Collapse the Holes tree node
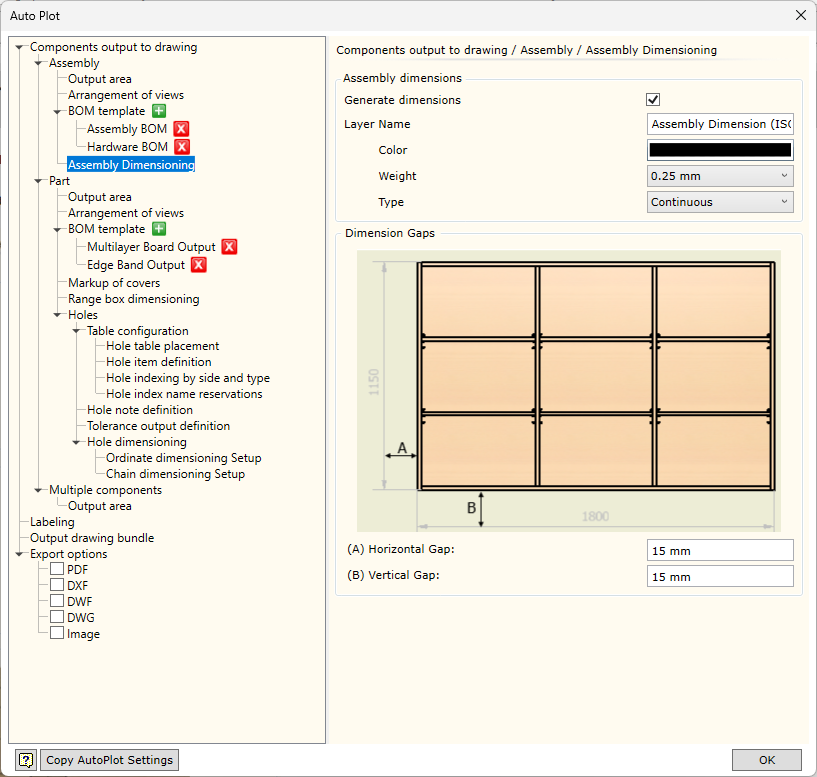Image resolution: width=817 pixels, height=777 pixels. pos(57,315)
